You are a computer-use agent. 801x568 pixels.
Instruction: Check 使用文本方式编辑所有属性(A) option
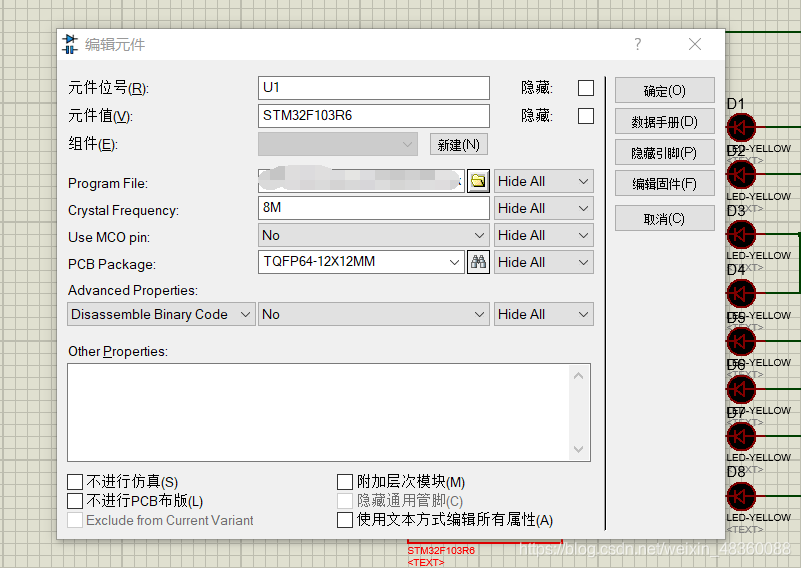pos(345,520)
